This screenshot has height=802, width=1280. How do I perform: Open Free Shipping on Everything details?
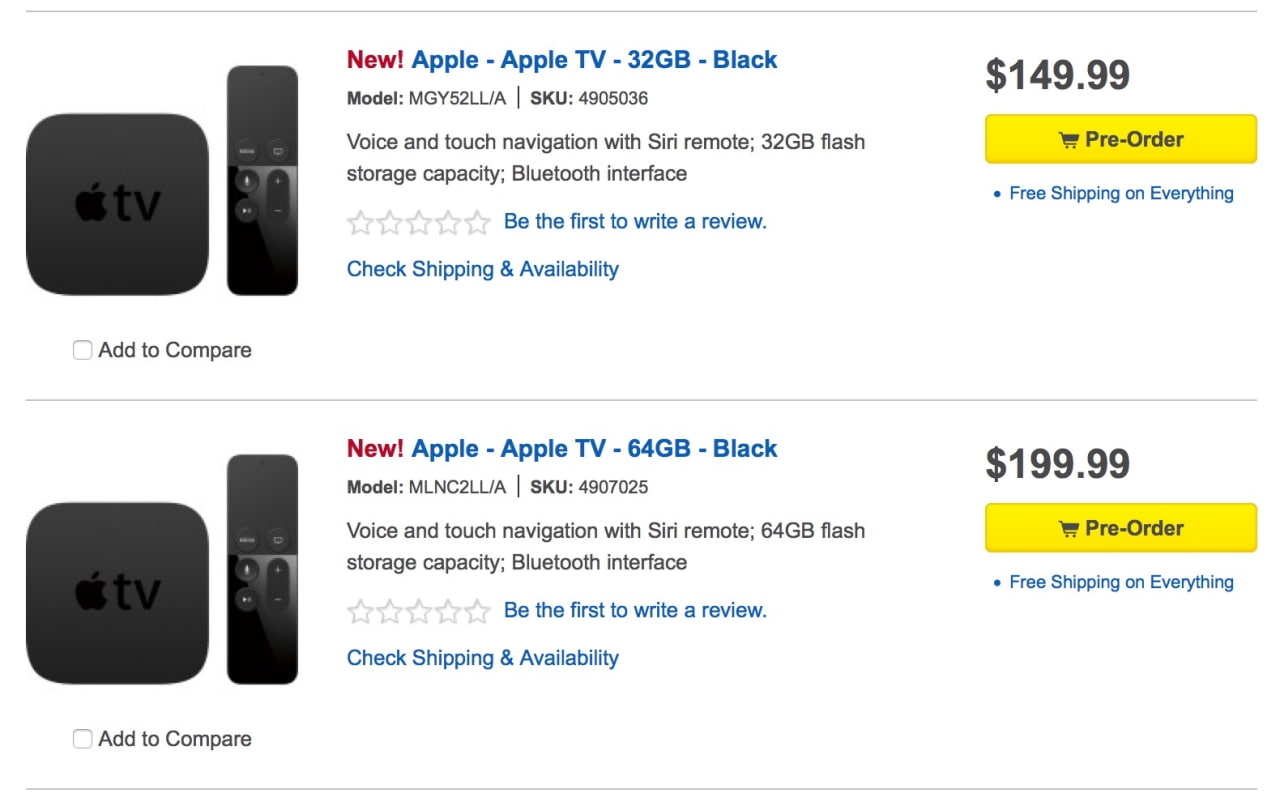click(1120, 193)
